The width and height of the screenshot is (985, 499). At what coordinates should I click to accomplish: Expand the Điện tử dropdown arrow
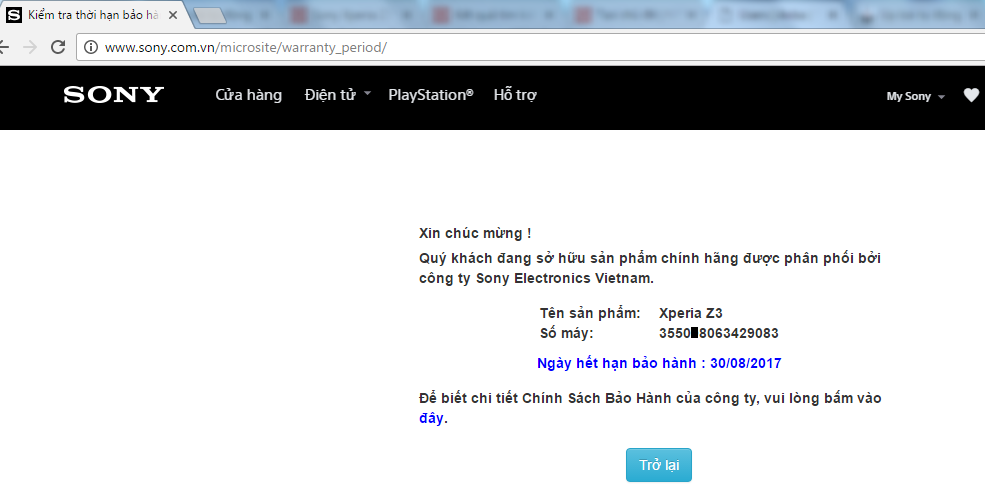tap(367, 94)
